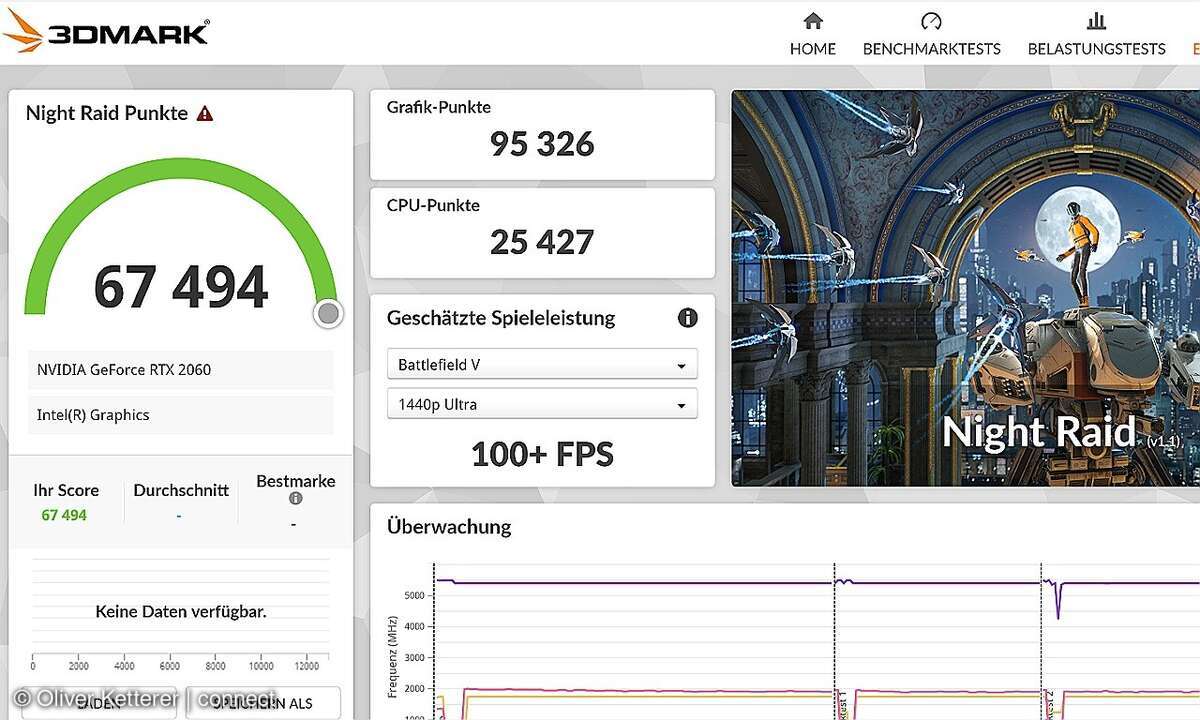The image size is (1200, 720).
Task: Click the bar chart icon above BELASTUNGSTESTS
Action: 1096,22
